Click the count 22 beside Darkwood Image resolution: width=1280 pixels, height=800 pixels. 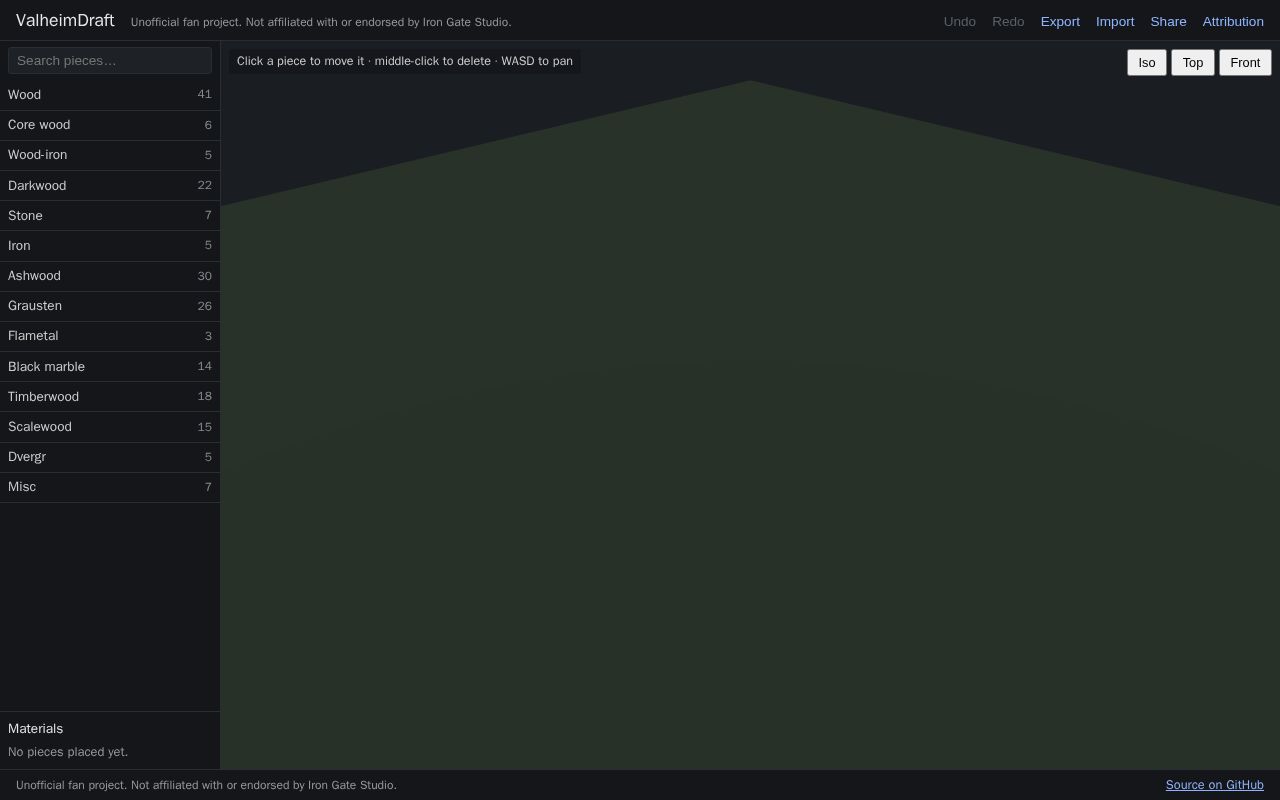204,186
